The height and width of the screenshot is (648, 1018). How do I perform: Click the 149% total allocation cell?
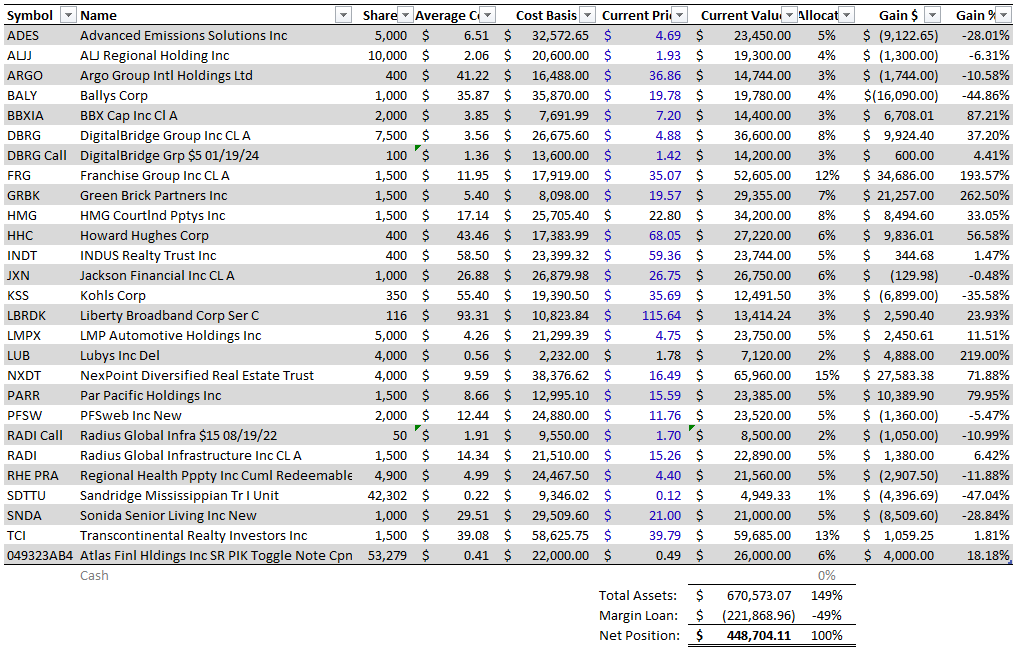[x=826, y=595]
